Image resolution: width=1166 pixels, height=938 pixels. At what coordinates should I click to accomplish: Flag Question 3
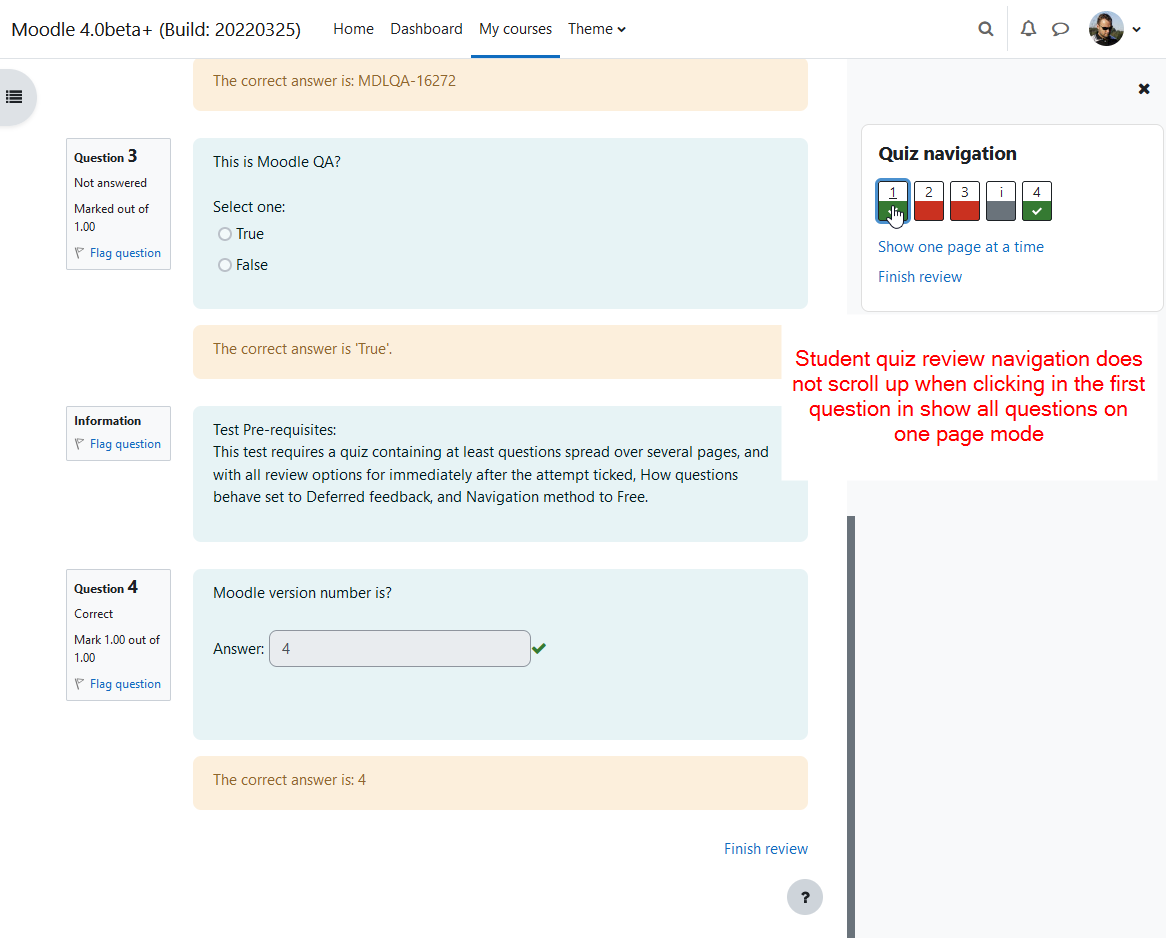coord(125,253)
